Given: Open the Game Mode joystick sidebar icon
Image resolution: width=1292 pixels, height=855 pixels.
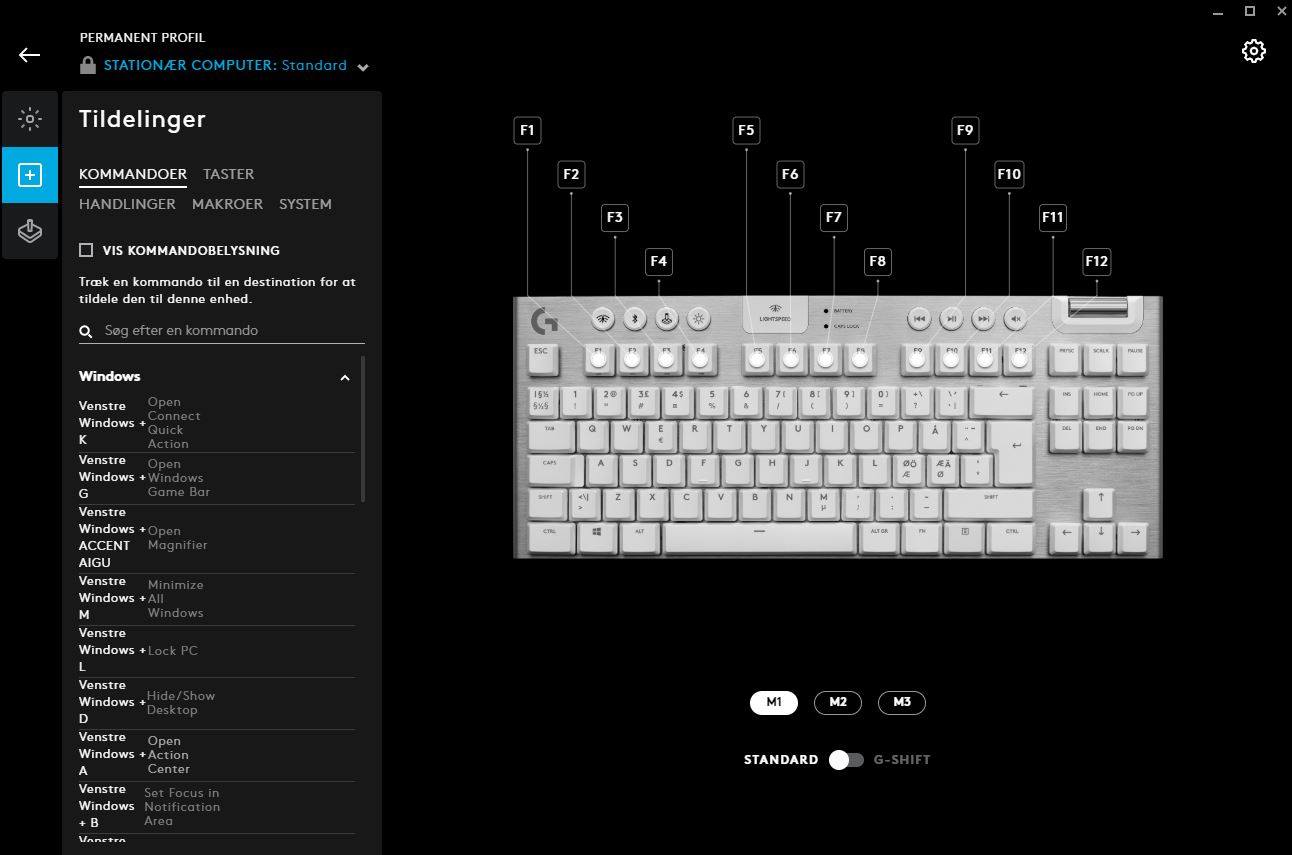Looking at the screenshot, I should pos(30,231).
